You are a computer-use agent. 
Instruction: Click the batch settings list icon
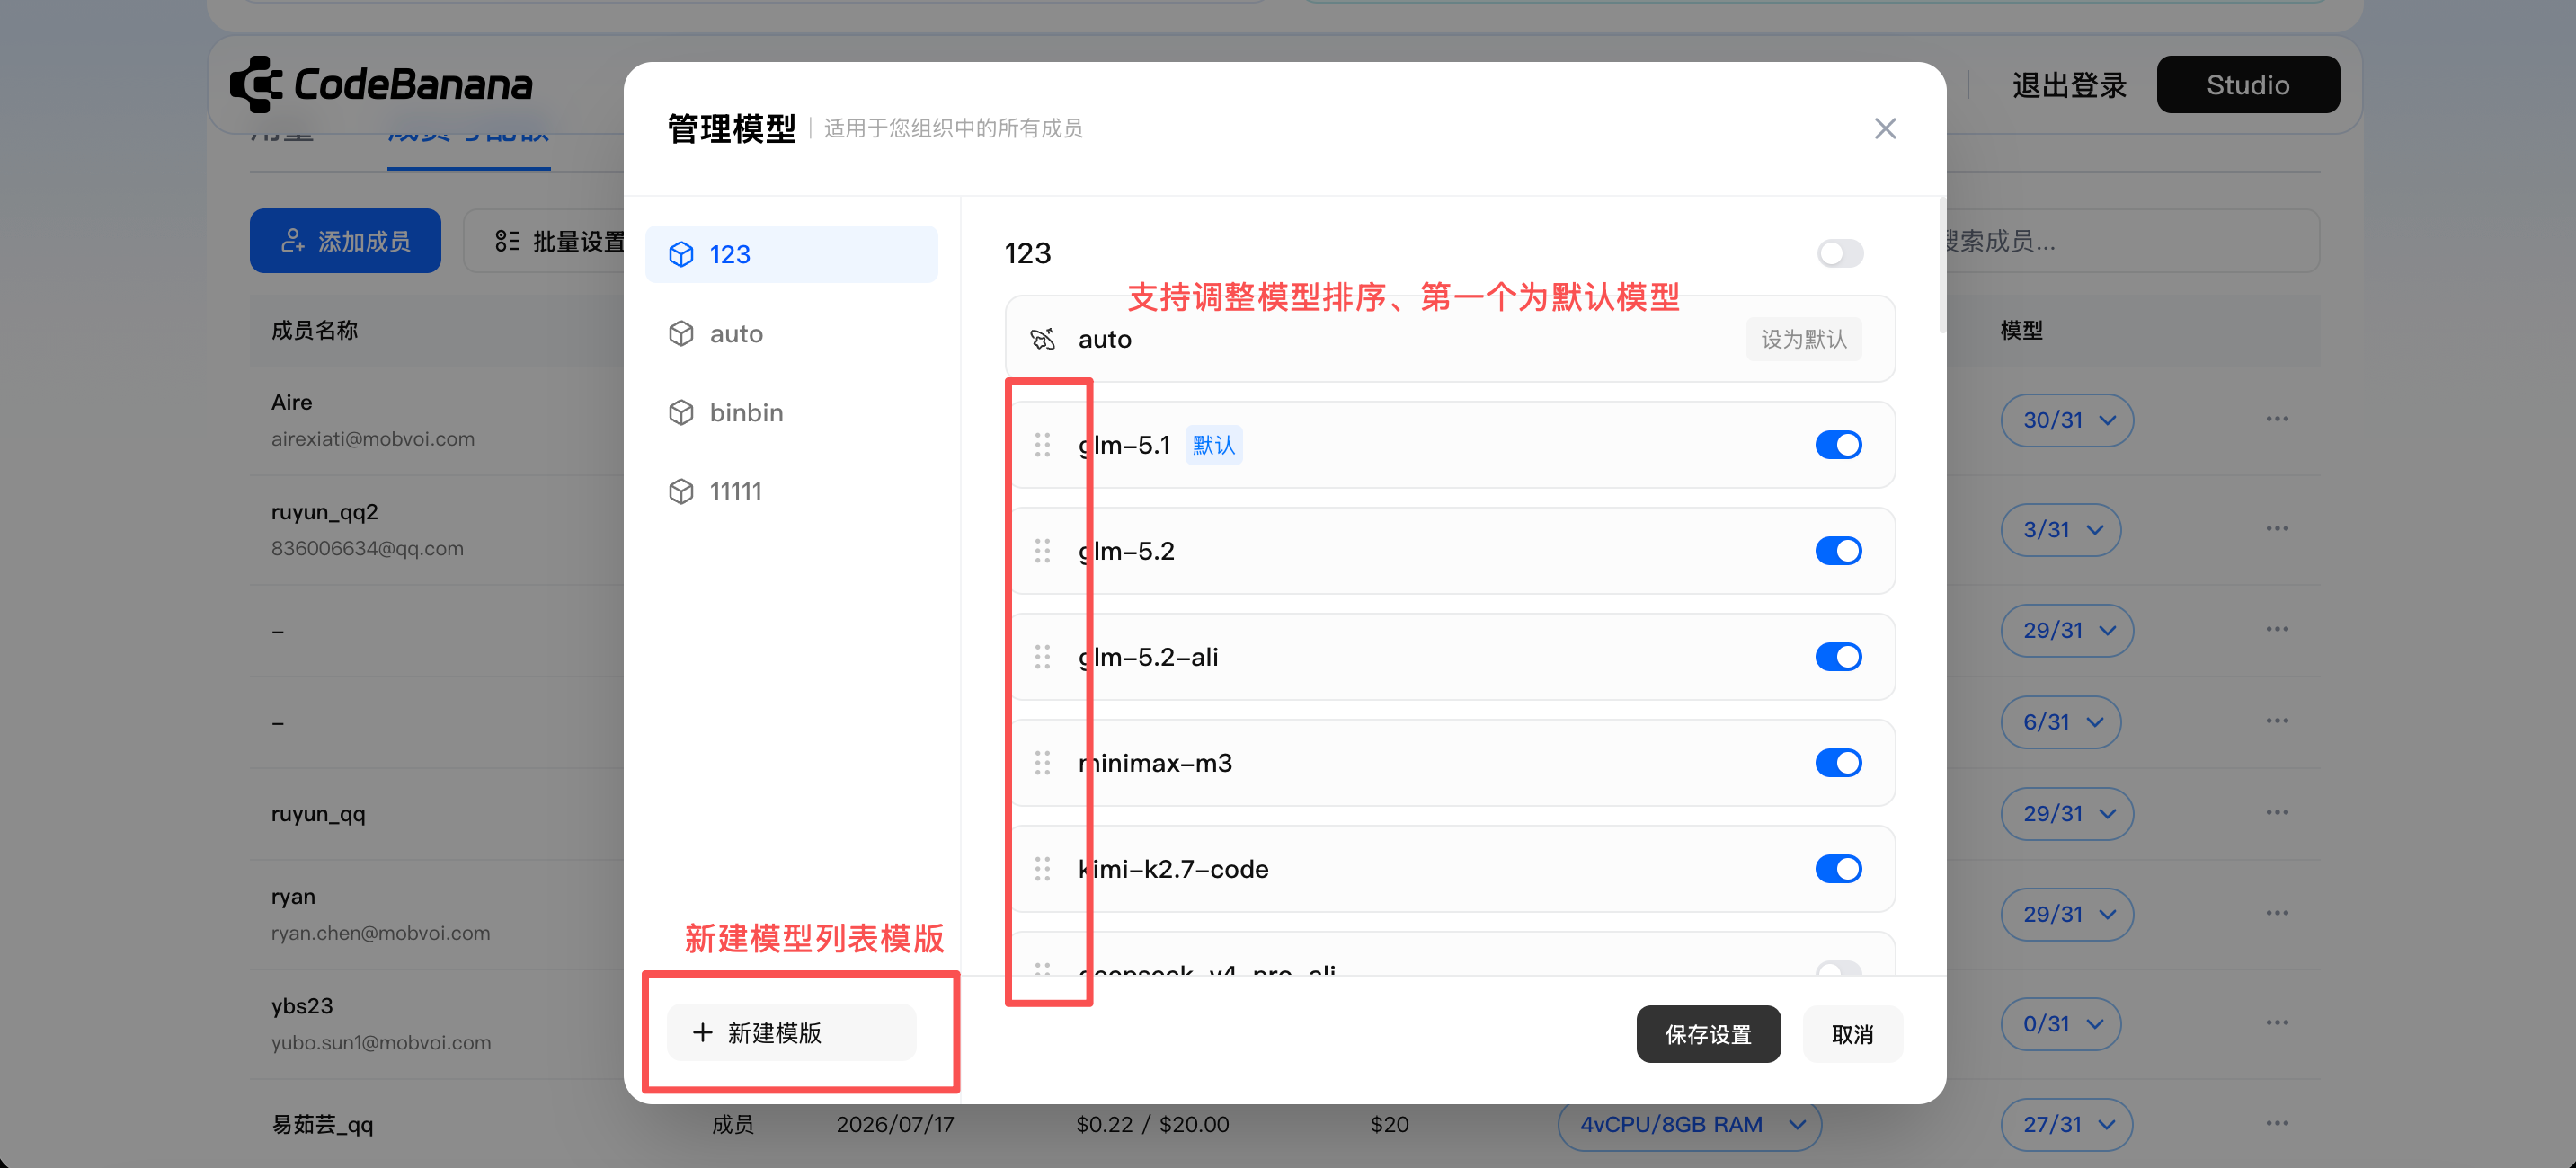507,241
